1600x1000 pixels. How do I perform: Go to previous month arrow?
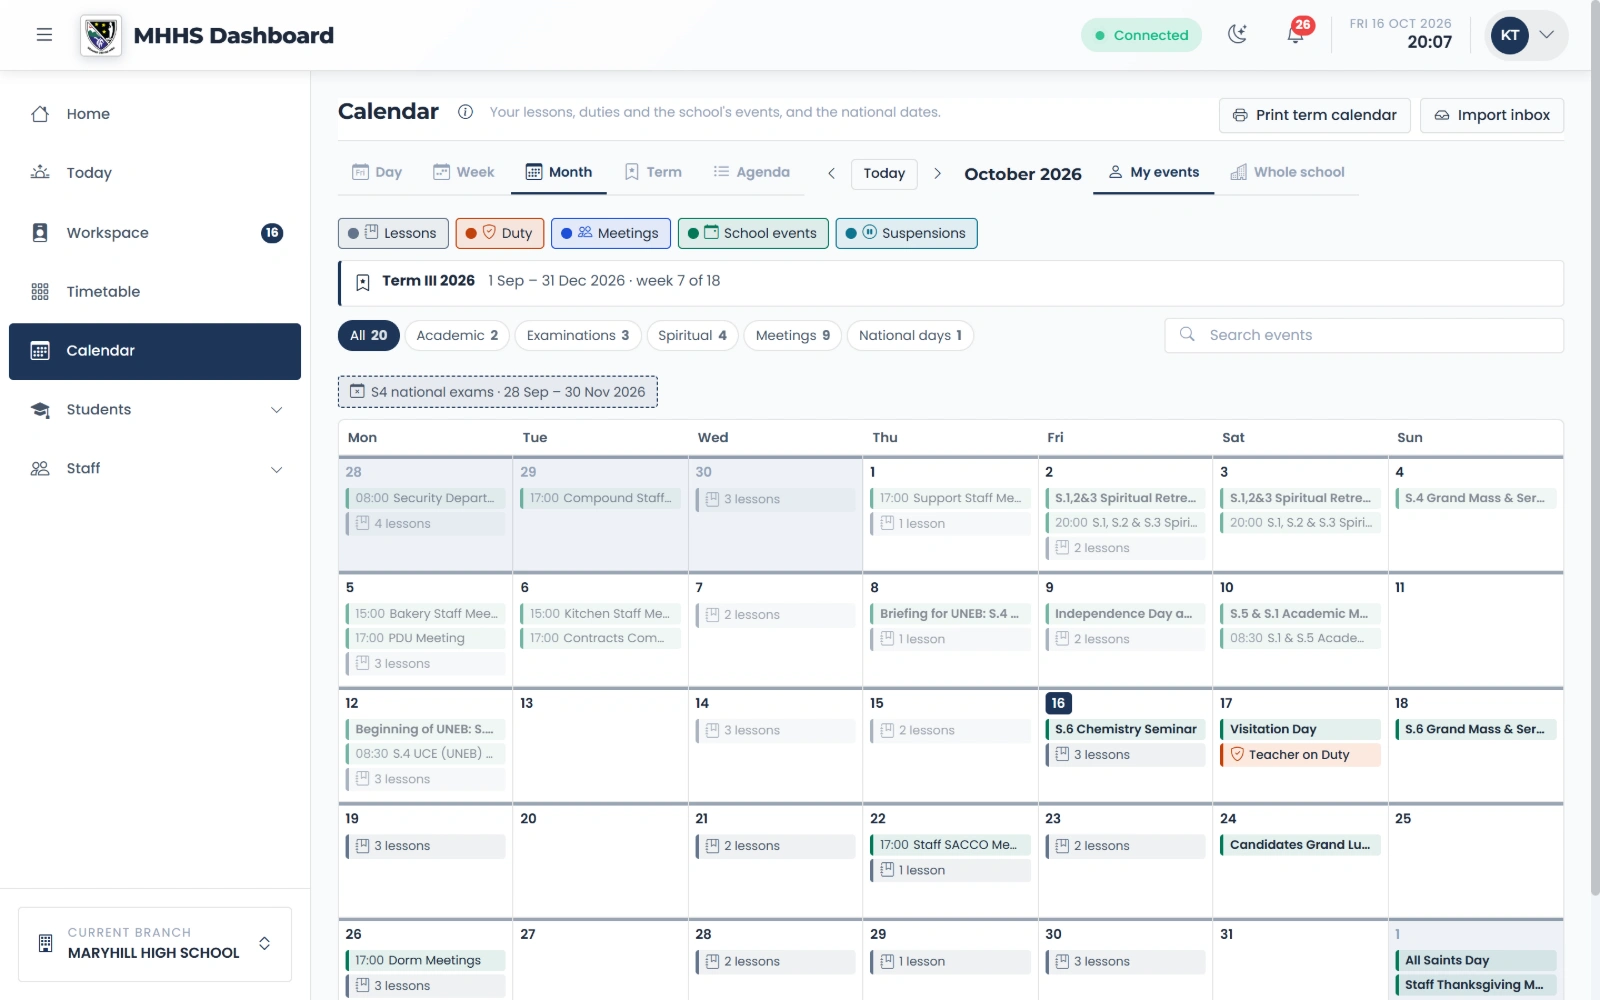tap(831, 173)
